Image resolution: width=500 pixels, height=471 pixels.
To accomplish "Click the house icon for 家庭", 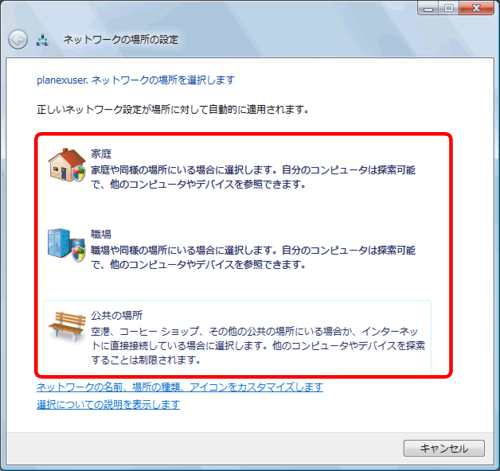I will pyautogui.click(x=67, y=165).
